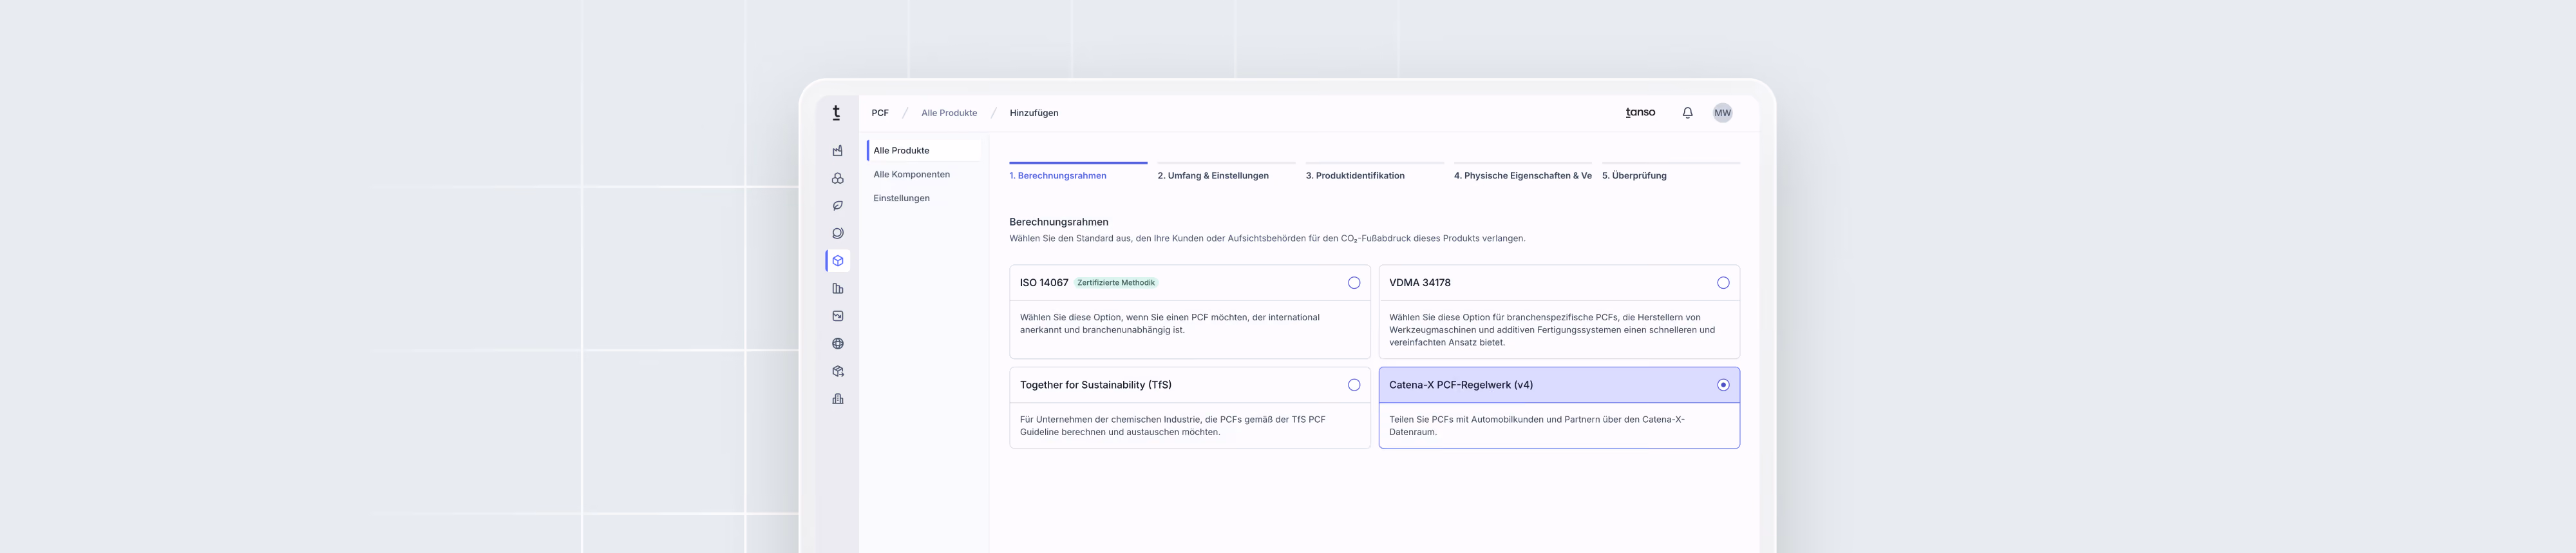Click the TfS card description text
Viewport: 2576px width, 553px height.
[x=1173, y=426]
